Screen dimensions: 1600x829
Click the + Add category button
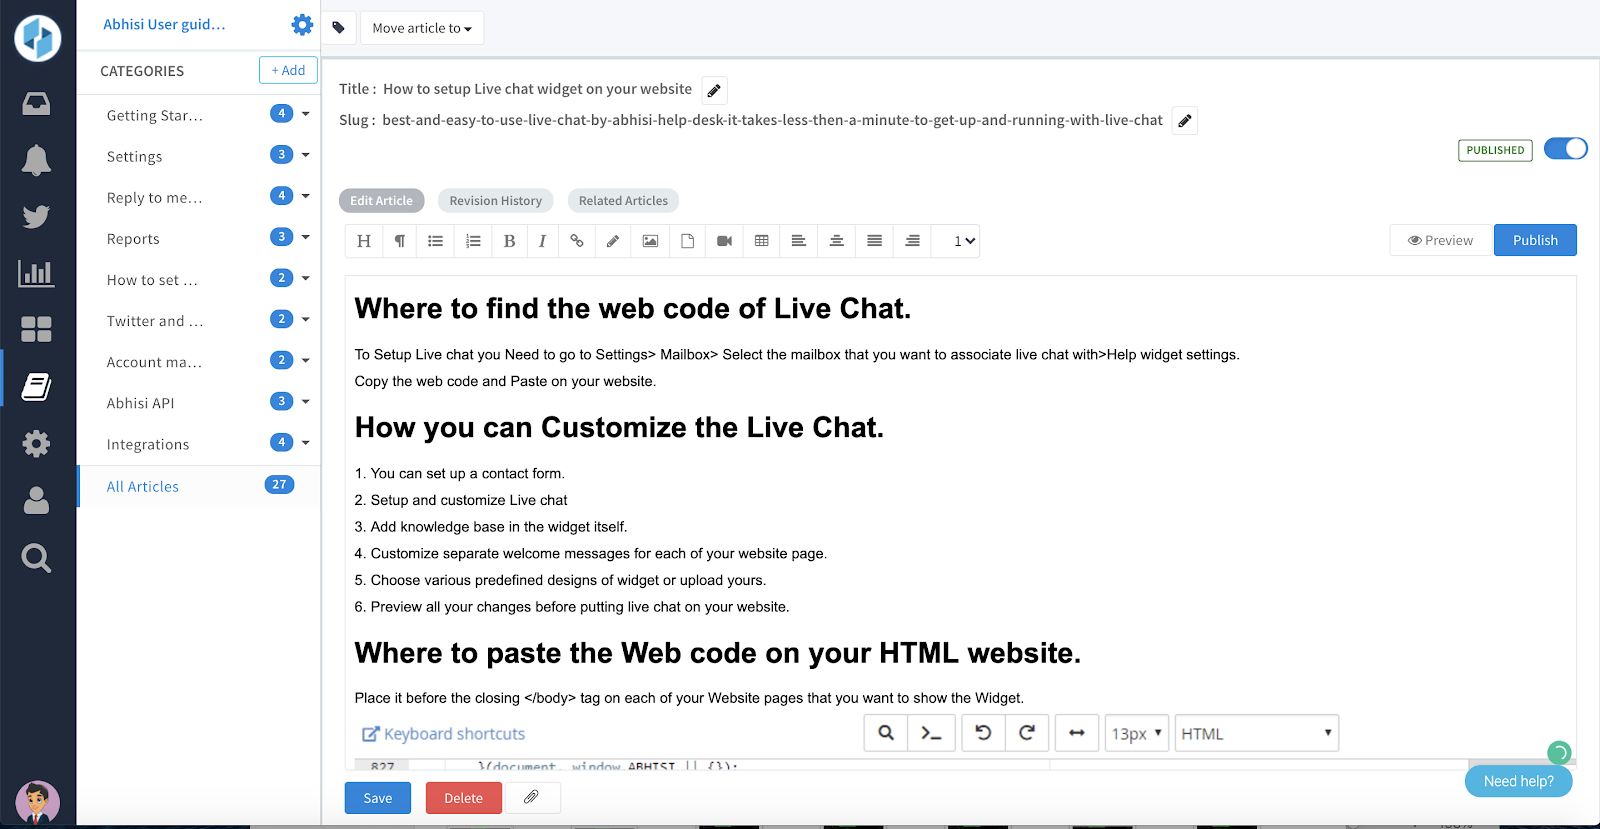pyautogui.click(x=288, y=70)
